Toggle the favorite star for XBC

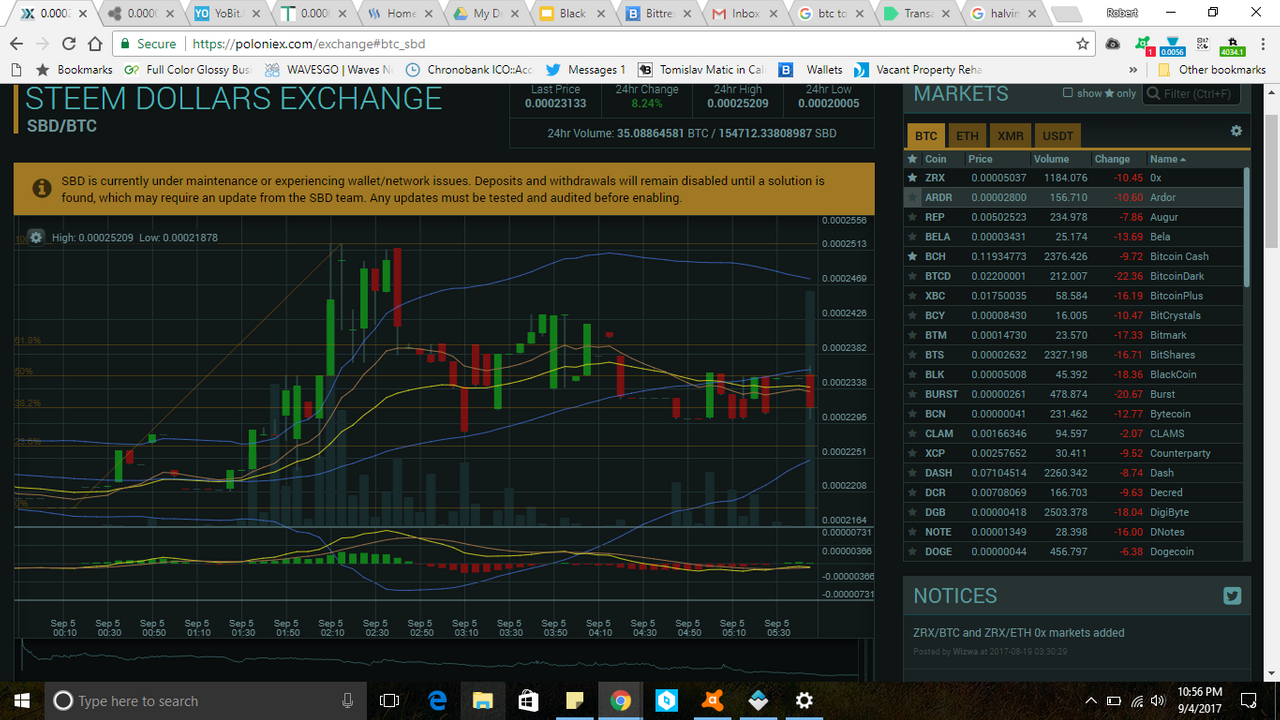tap(912, 296)
